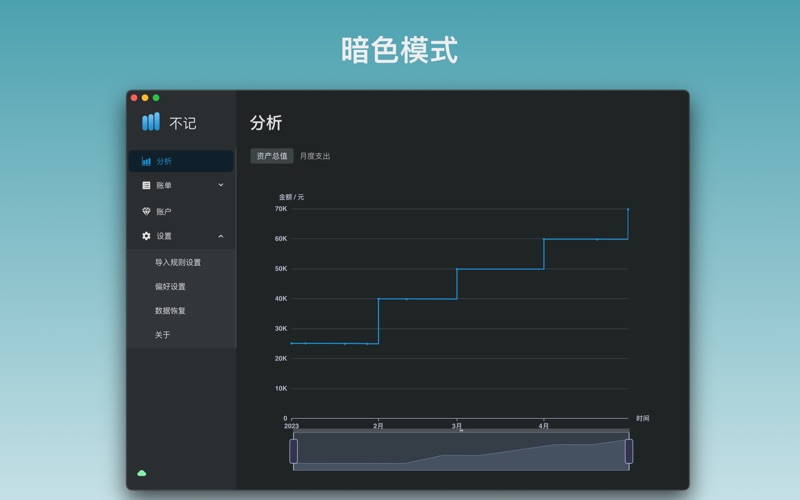Open the 账单 sidebar item
This screenshot has height=500, width=800.
tap(181, 185)
